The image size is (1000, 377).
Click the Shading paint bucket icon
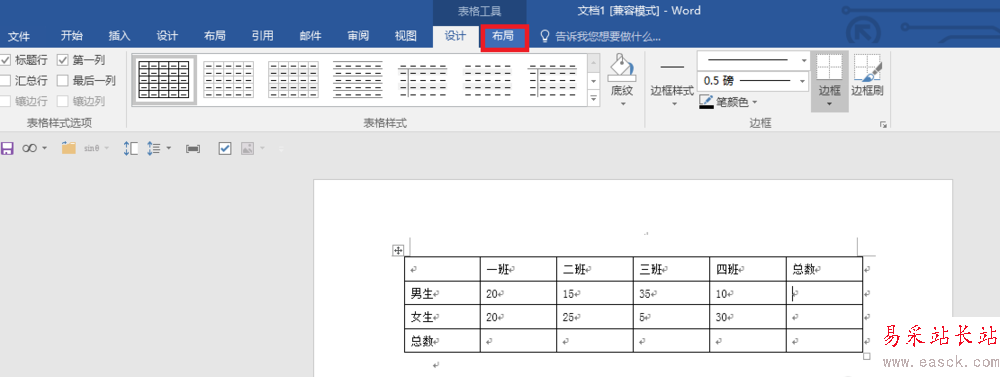[621, 68]
